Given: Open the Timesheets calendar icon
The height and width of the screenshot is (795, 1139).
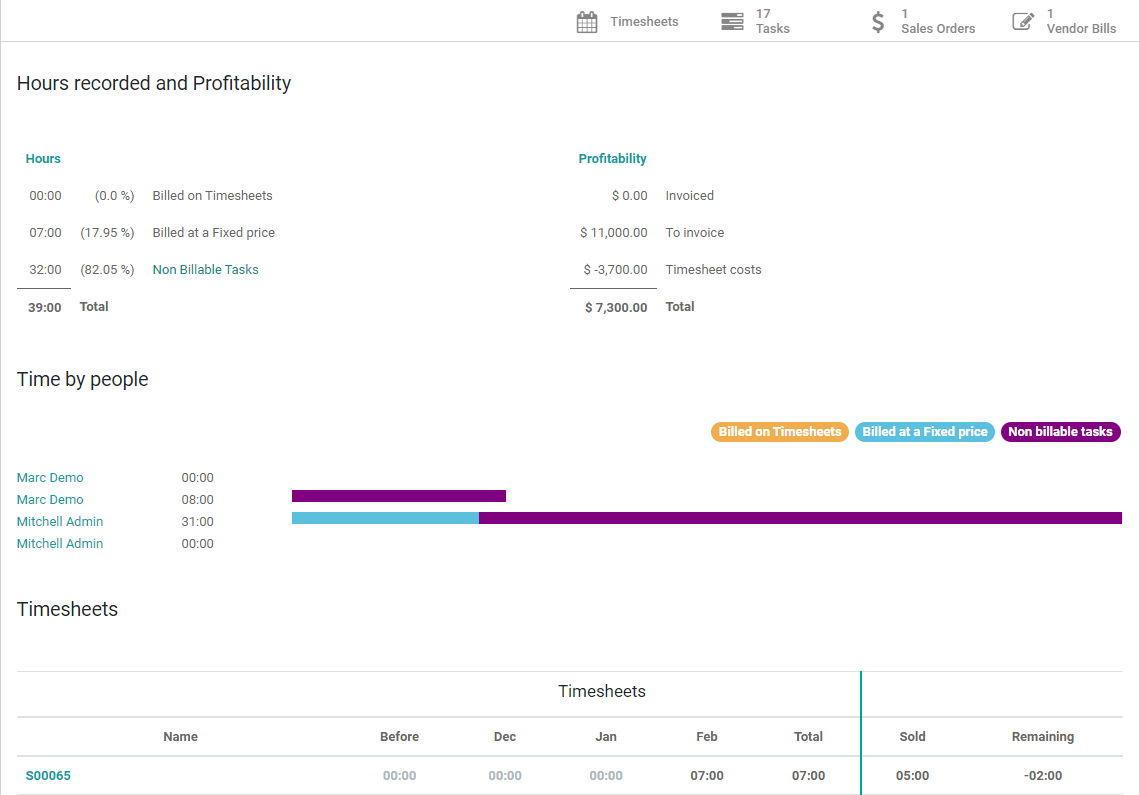Looking at the screenshot, I should click(587, 22).
